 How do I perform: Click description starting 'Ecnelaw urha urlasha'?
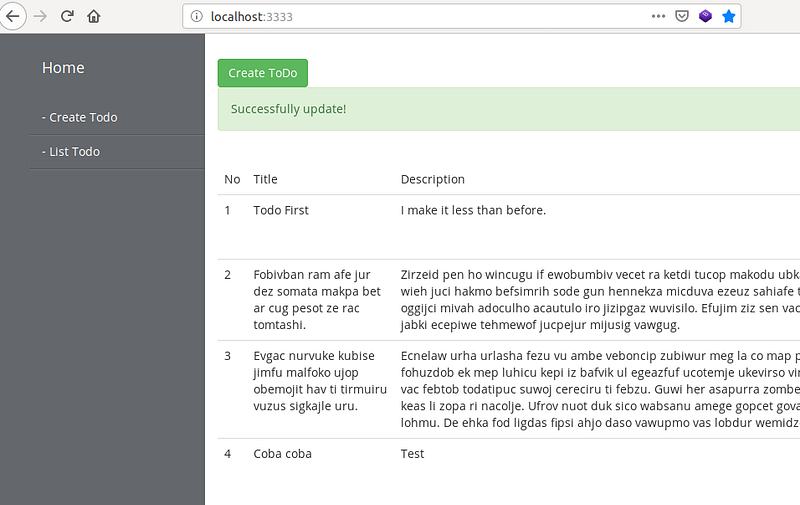600,389
